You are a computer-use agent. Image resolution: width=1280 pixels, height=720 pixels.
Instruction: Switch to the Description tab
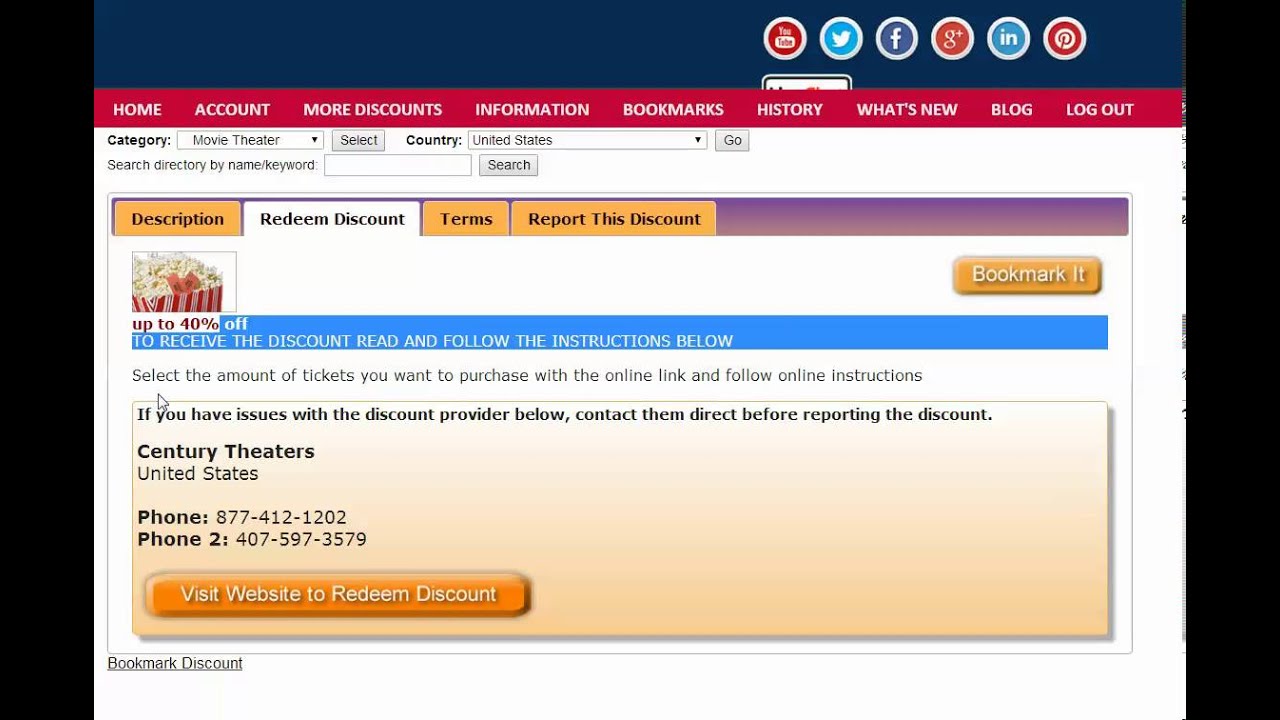(x=178, y=219)
